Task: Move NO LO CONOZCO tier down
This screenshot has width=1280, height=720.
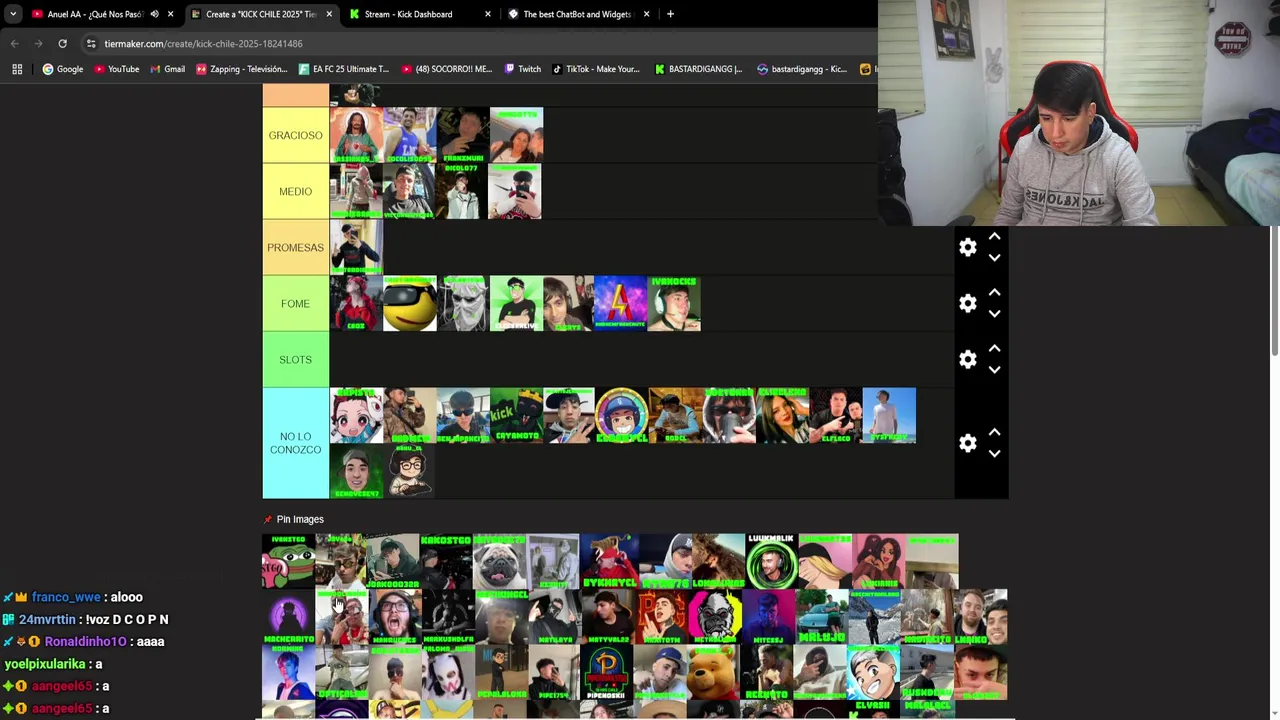Action: 994,454
